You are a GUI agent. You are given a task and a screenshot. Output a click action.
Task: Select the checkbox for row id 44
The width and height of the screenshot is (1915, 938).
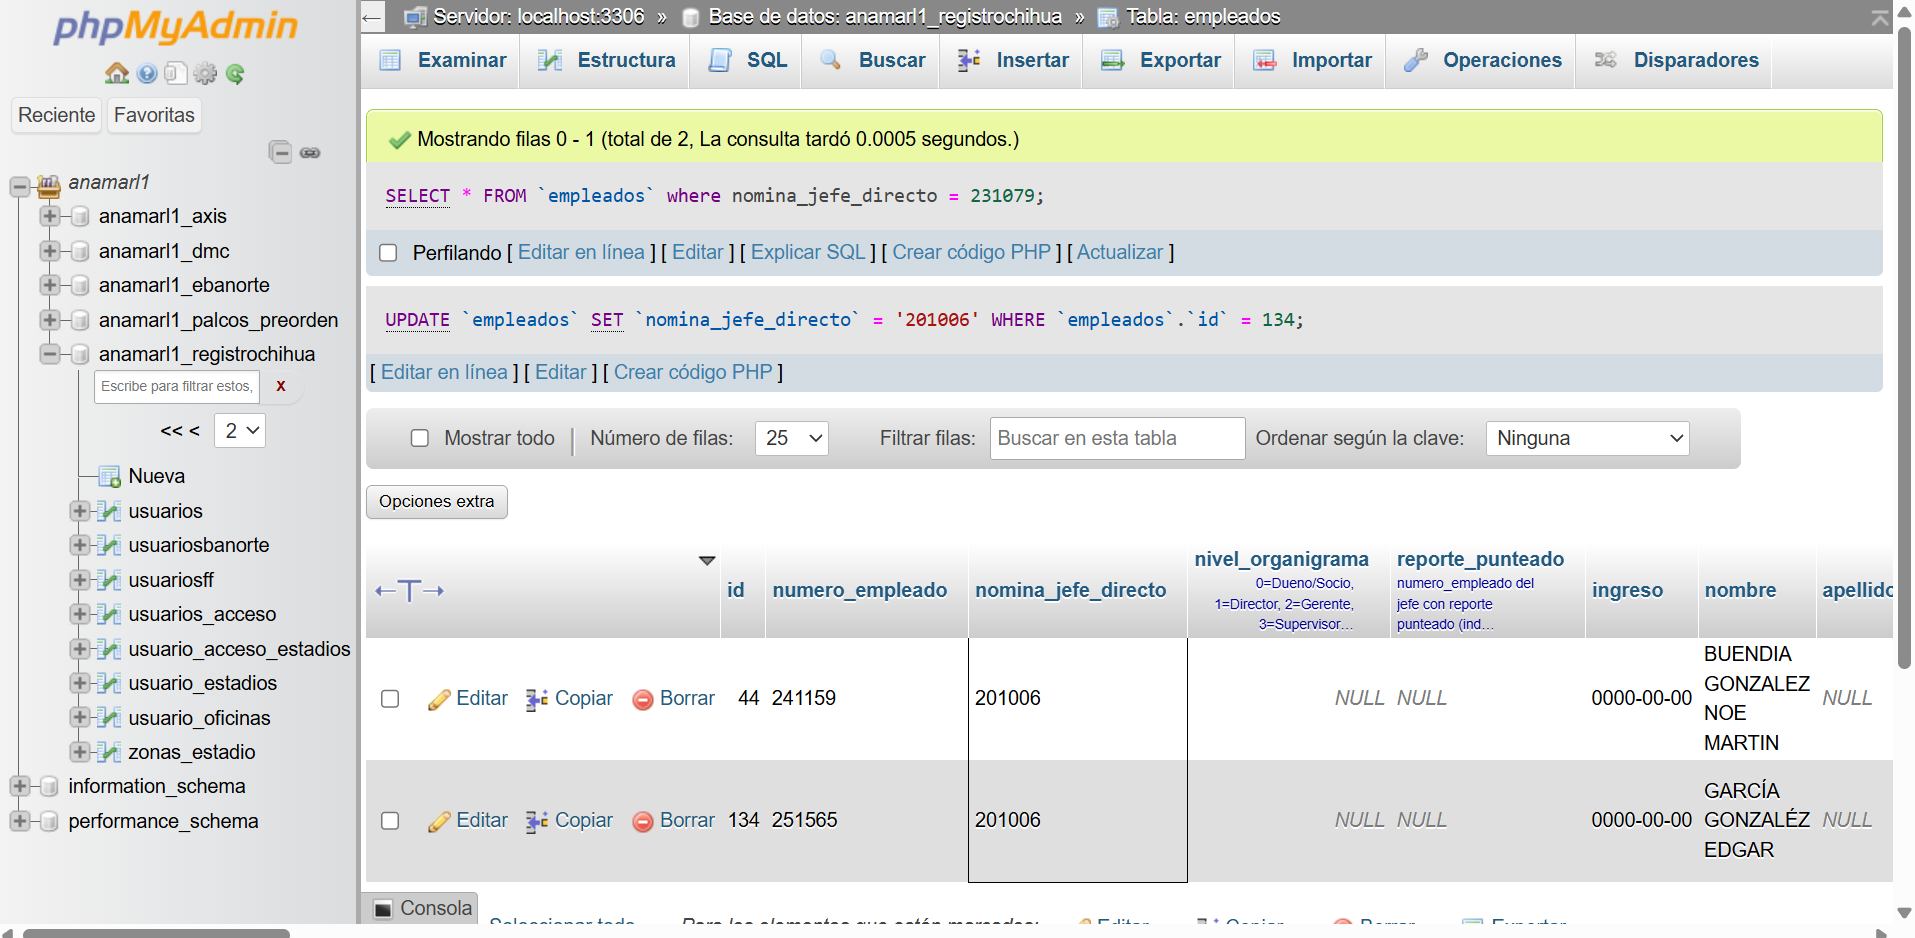[x=390, y=699]
